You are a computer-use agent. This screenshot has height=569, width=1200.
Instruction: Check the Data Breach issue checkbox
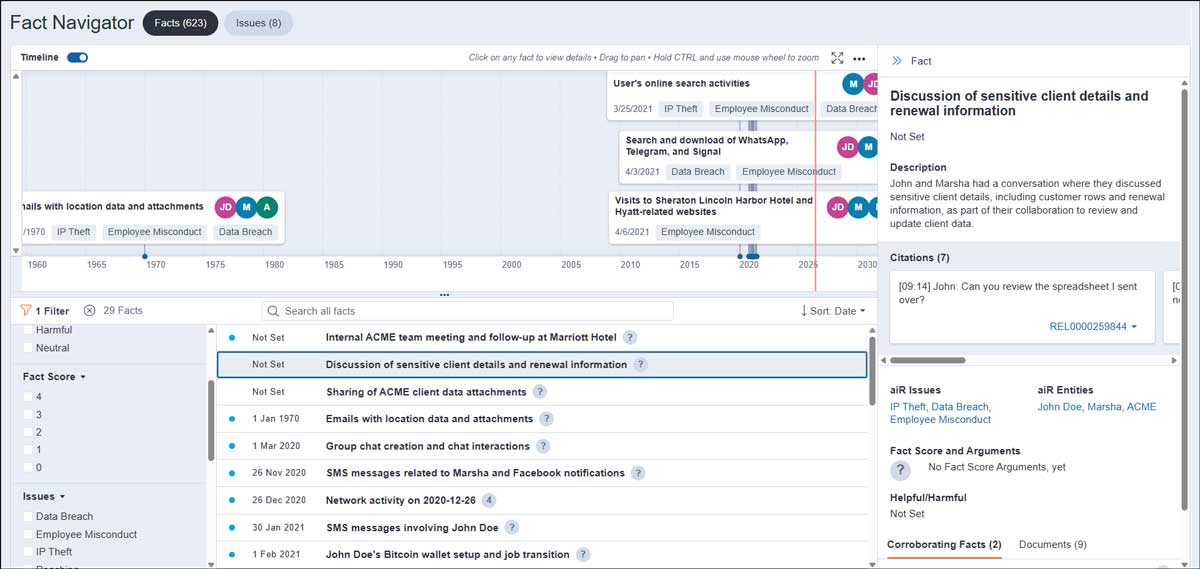pyautogui.click(x=28, y=517)
